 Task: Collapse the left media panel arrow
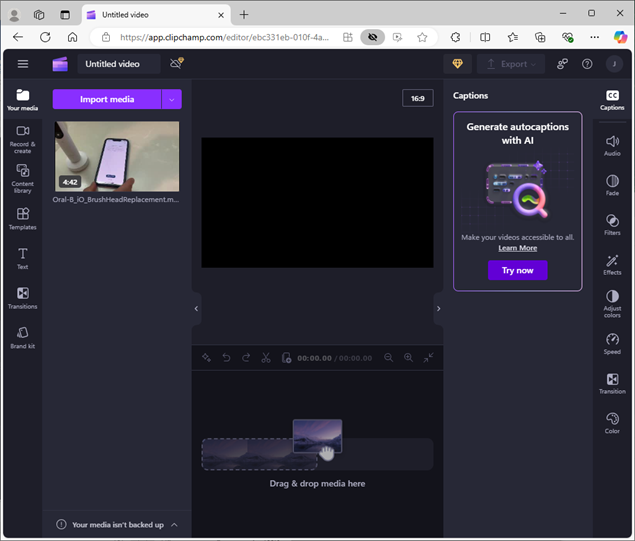[x=196, y=309]
